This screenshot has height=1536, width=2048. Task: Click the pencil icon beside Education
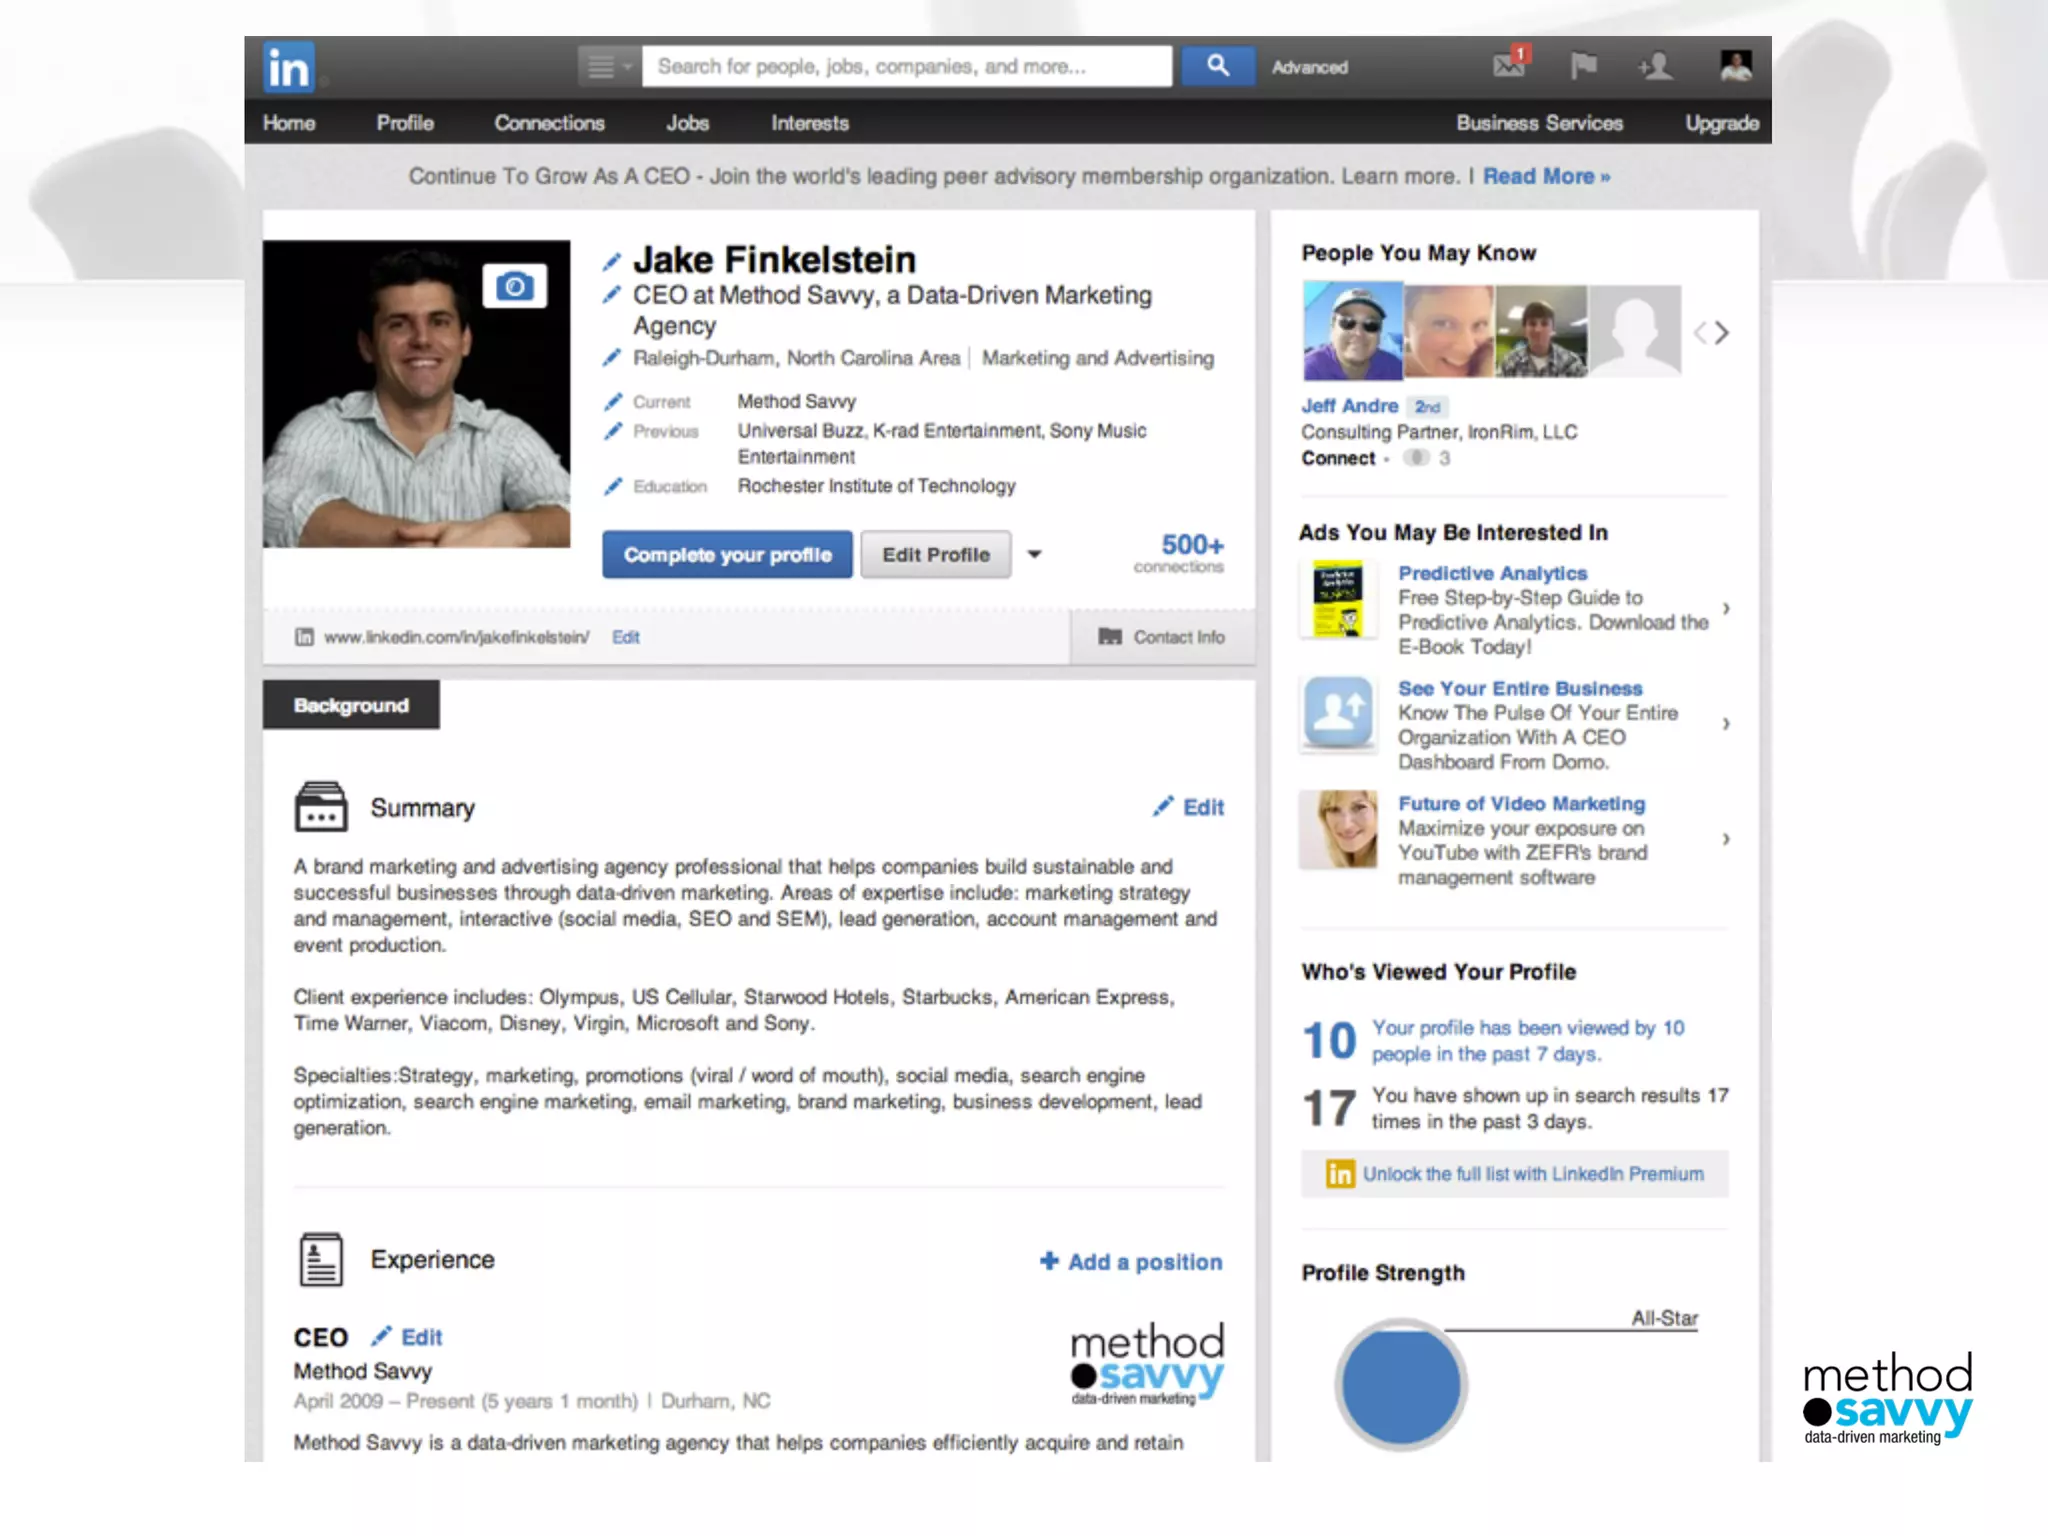point(613,486)
